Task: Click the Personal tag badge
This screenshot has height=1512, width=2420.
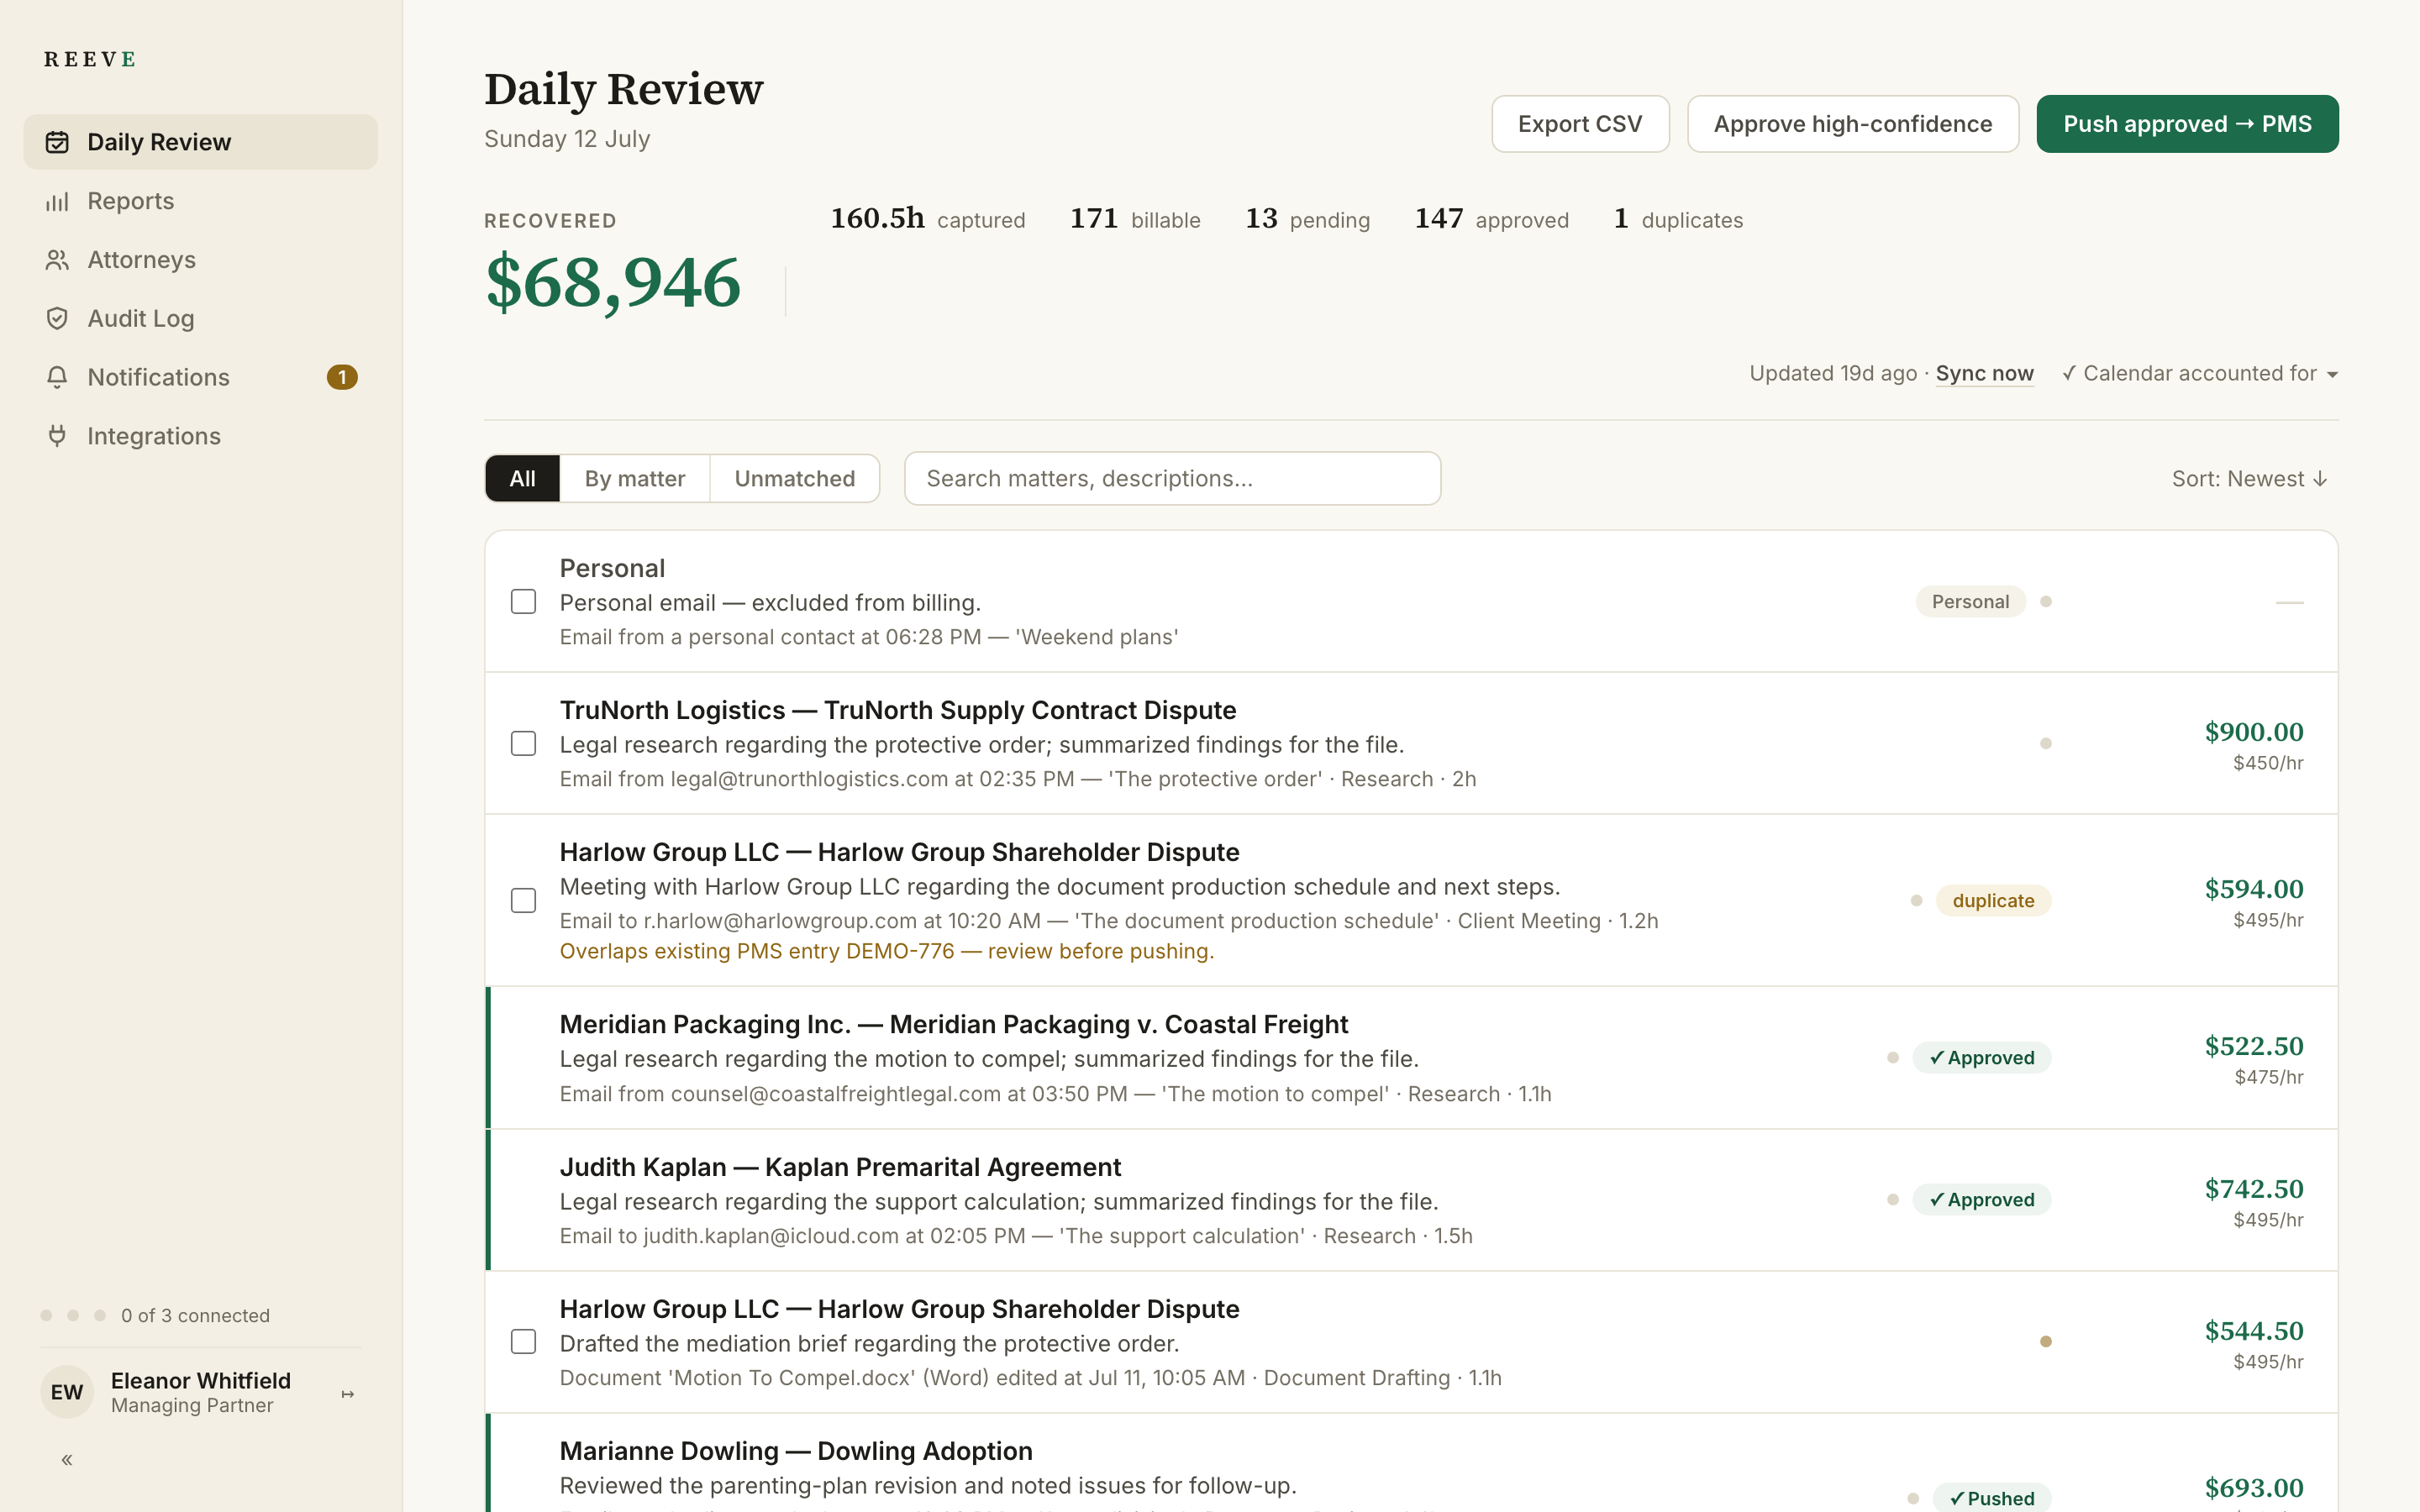Action: 1970,601
